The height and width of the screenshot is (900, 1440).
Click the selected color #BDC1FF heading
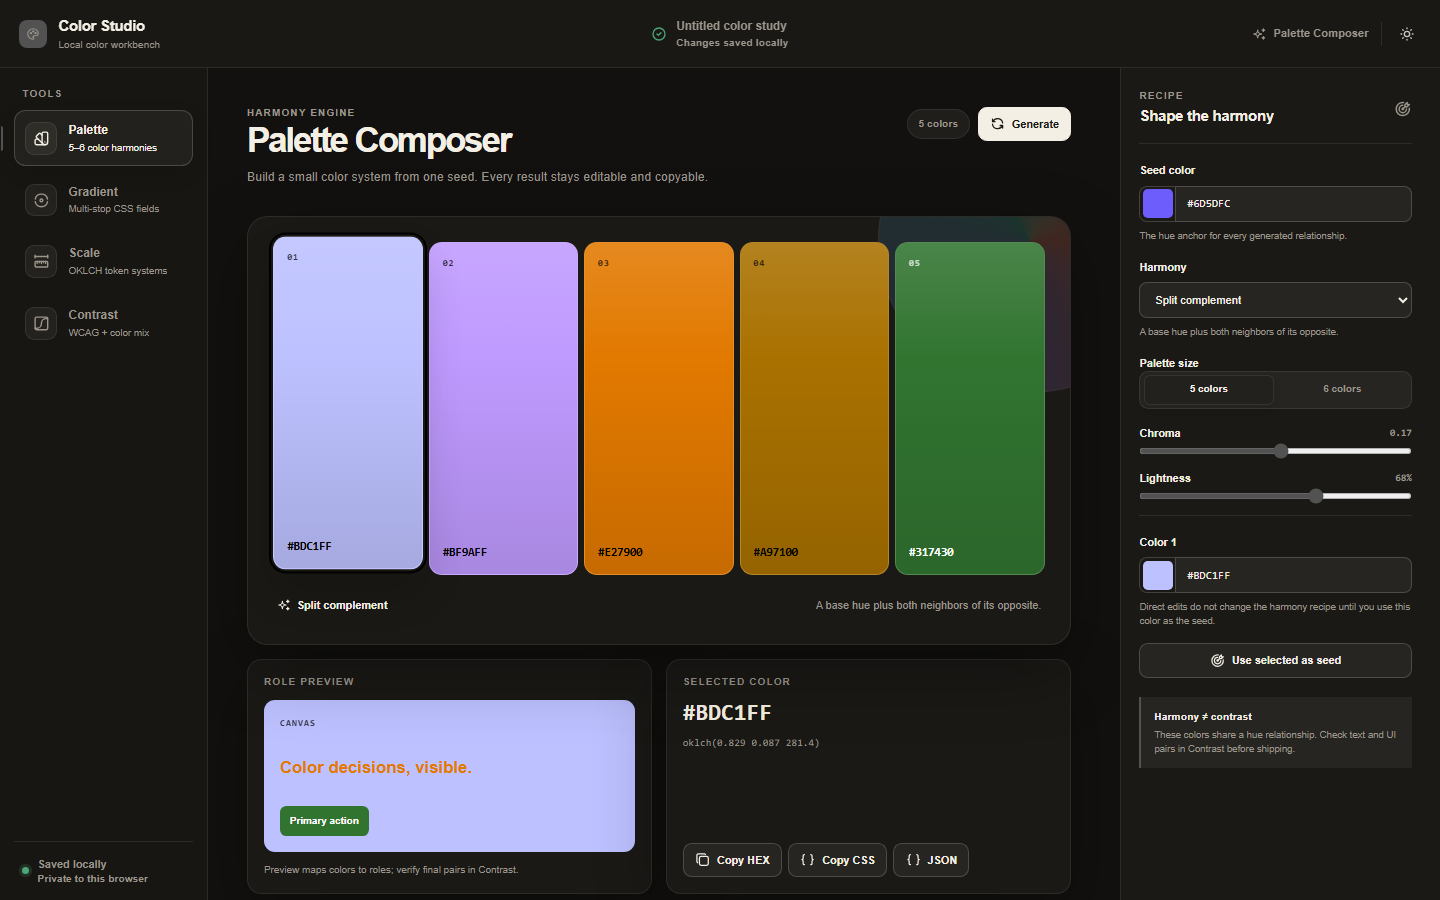point(727,713)
